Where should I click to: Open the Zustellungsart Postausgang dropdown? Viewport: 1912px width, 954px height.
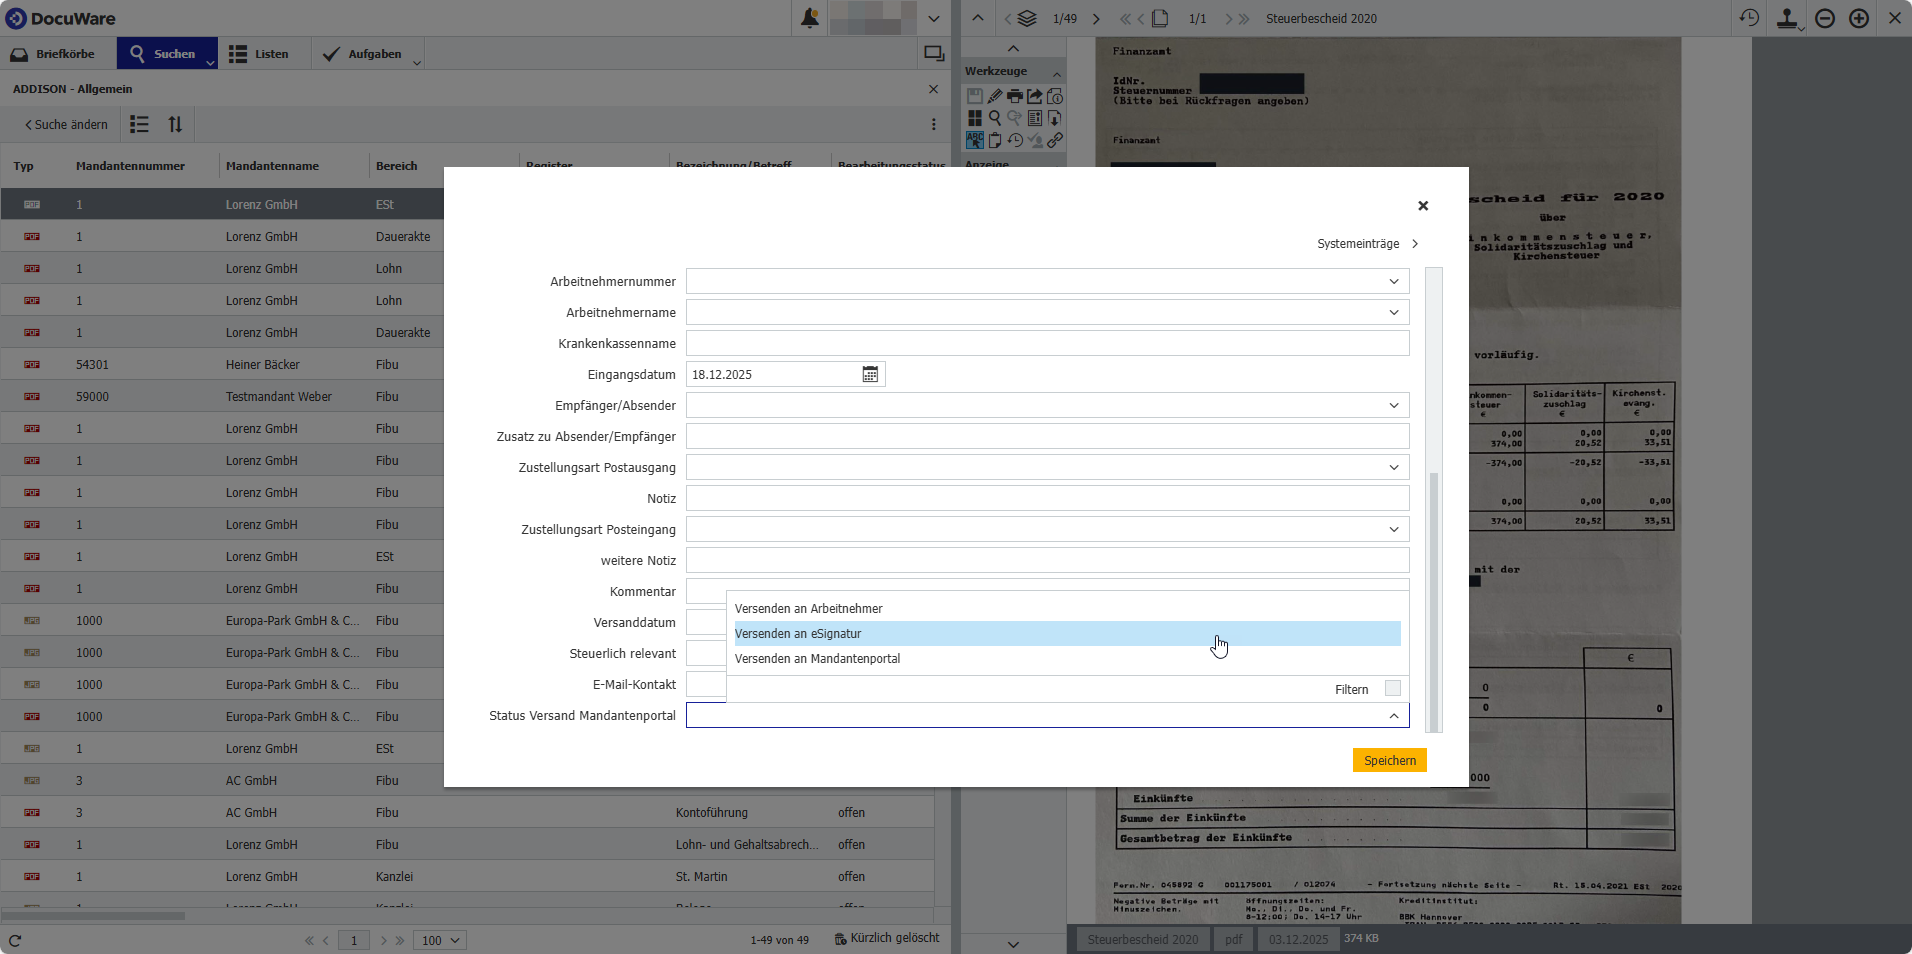pos(1394,468)
